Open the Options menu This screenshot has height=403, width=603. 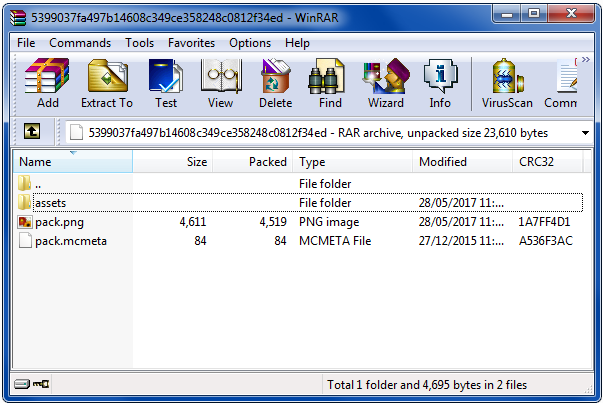point(250,43)
